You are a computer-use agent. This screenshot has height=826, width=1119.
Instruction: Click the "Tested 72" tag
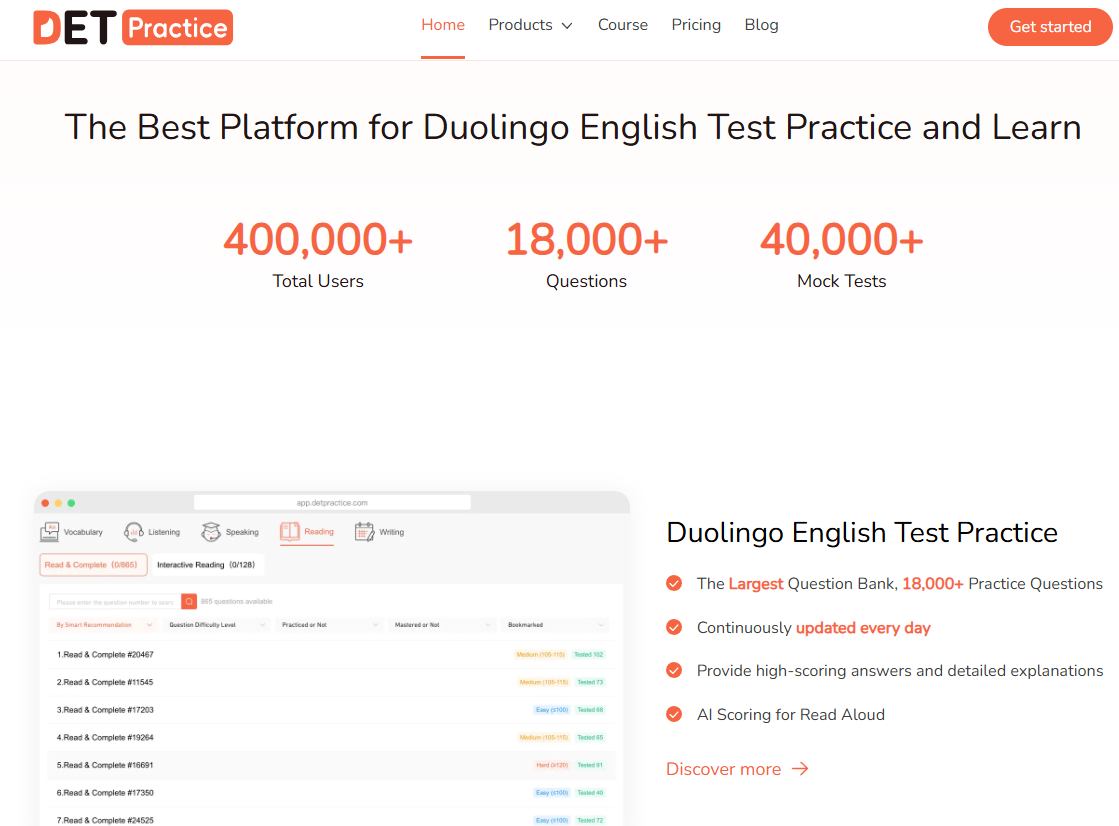(590, 820)
